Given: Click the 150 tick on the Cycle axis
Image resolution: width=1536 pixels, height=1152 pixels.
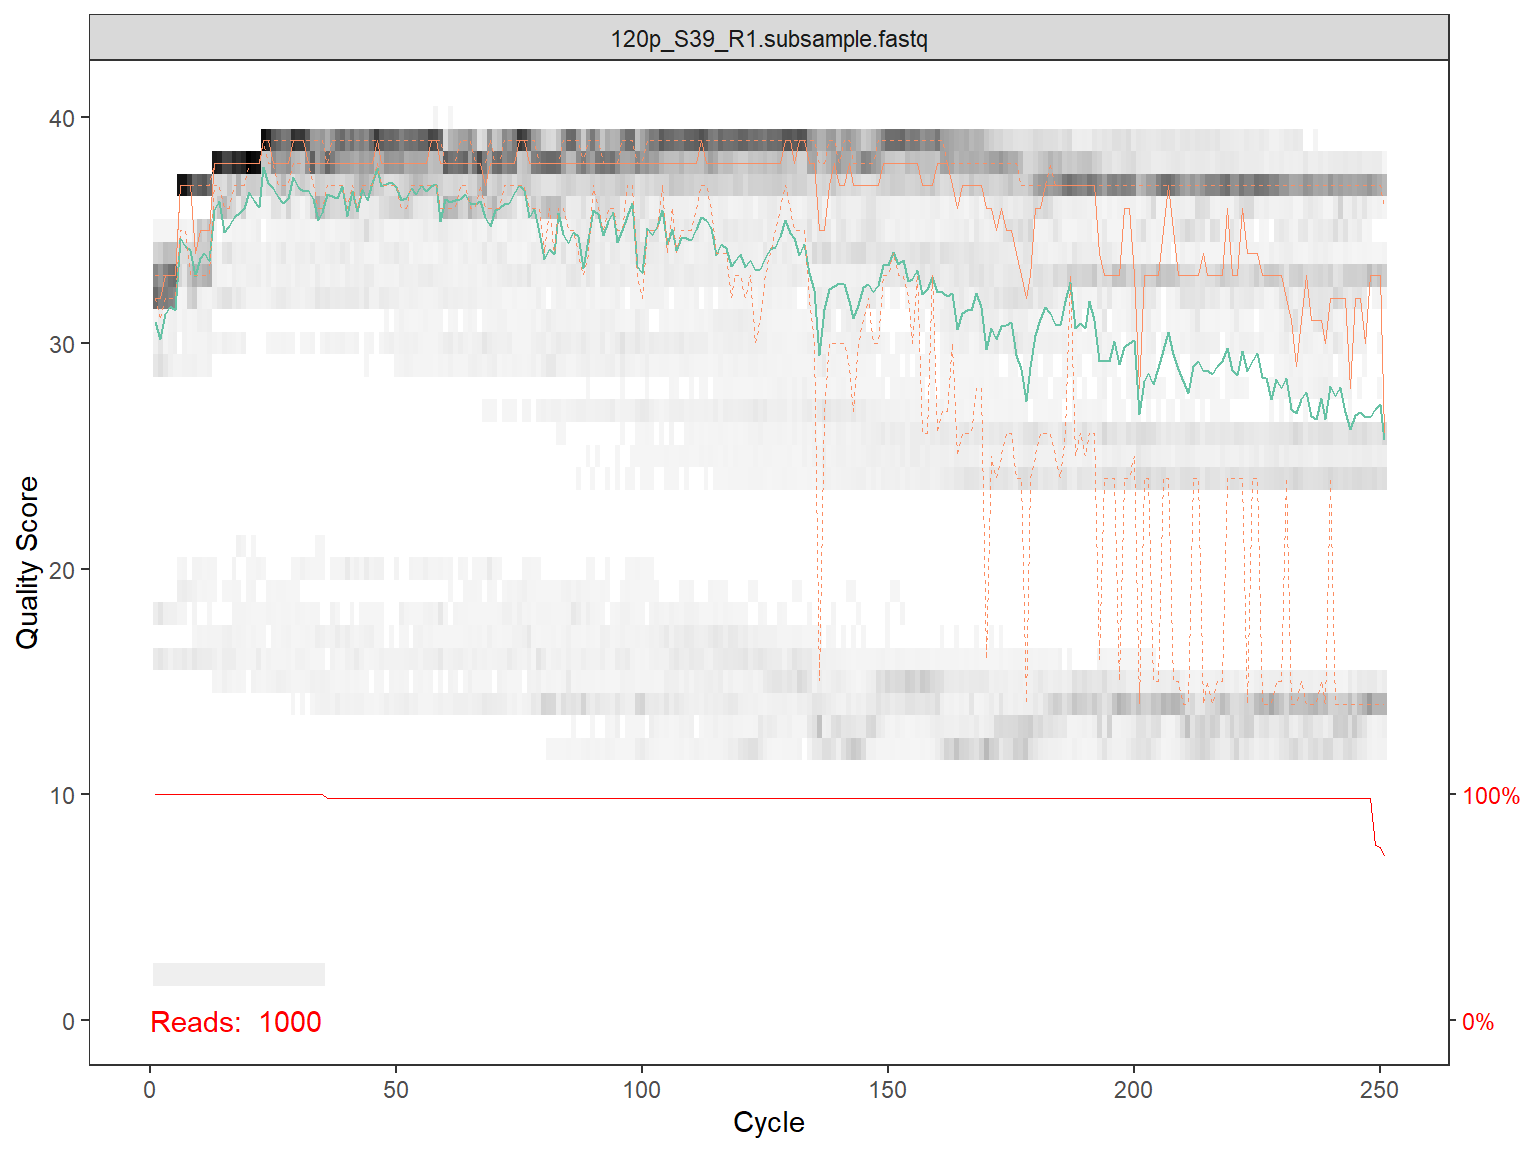Looking at the screenshot, I should click(888, 1090).
